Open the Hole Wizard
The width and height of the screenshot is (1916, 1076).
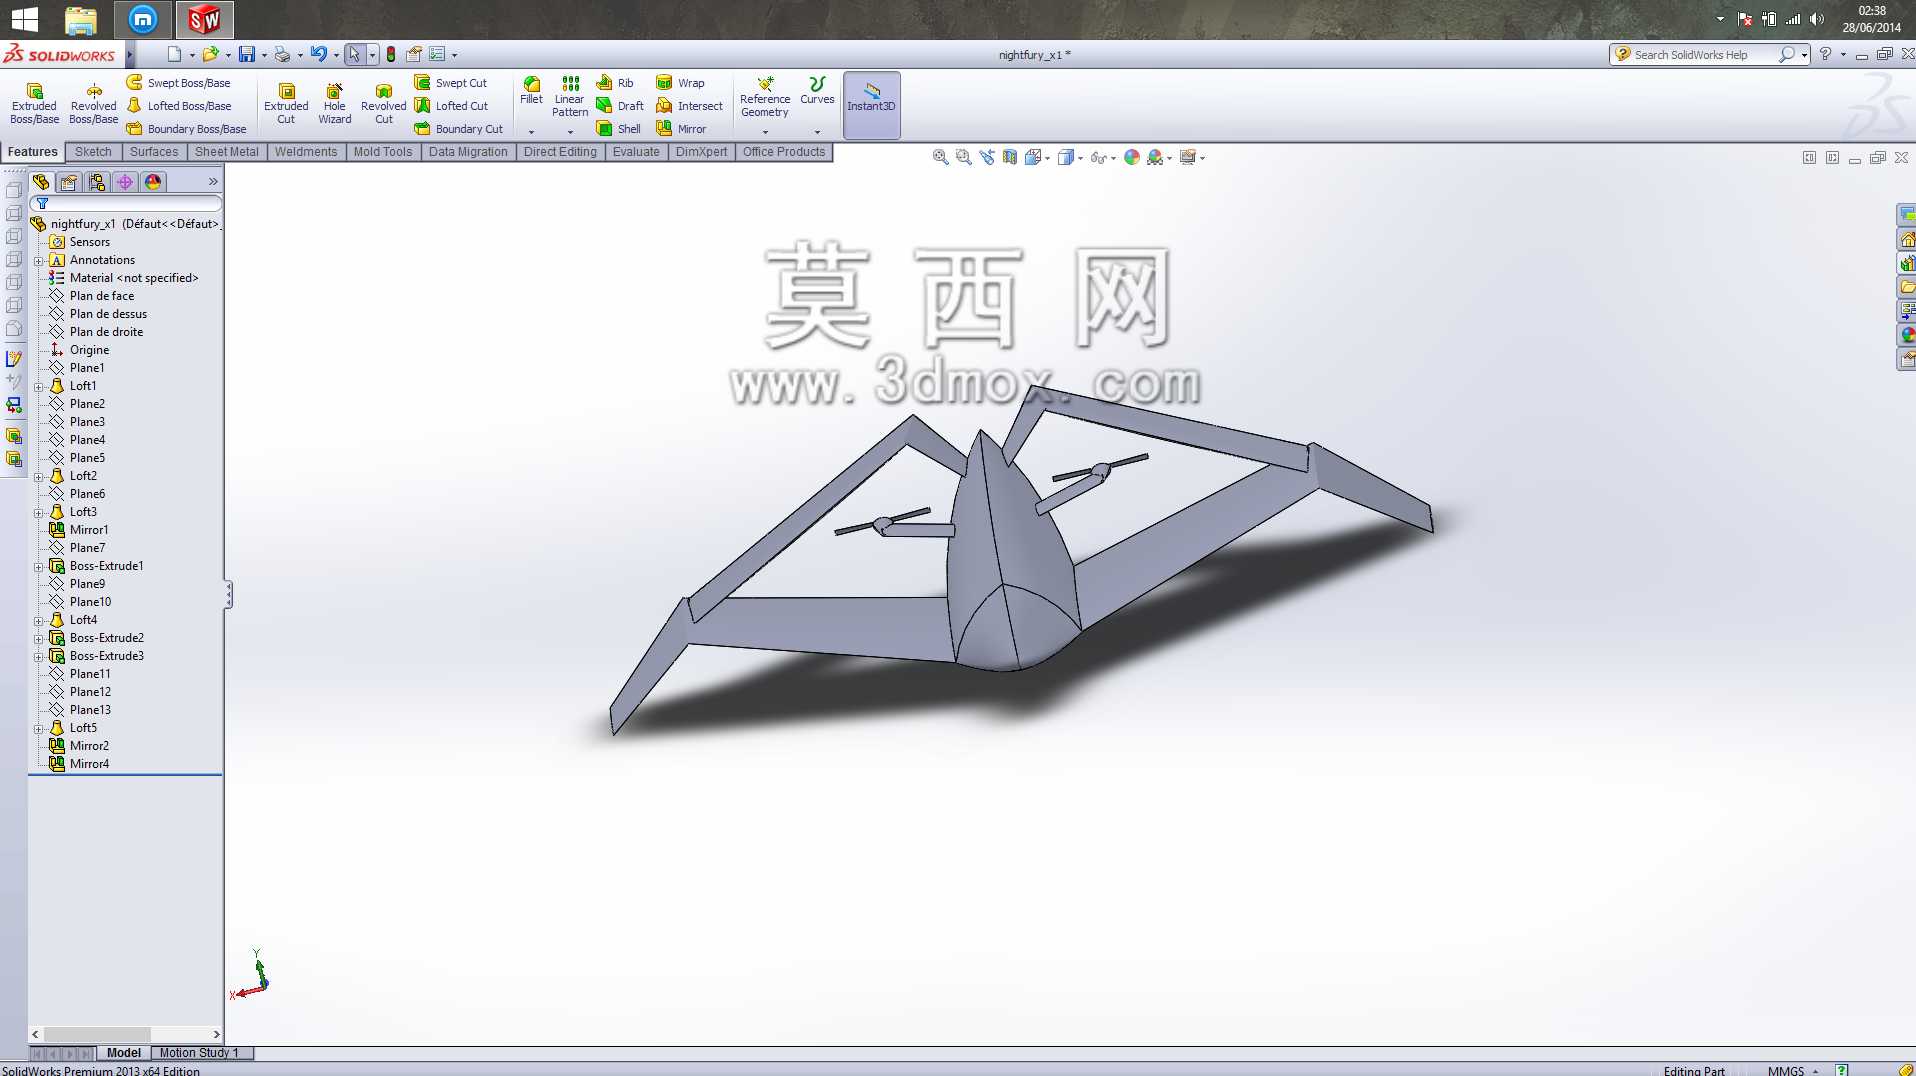click(x=335, y=103)
